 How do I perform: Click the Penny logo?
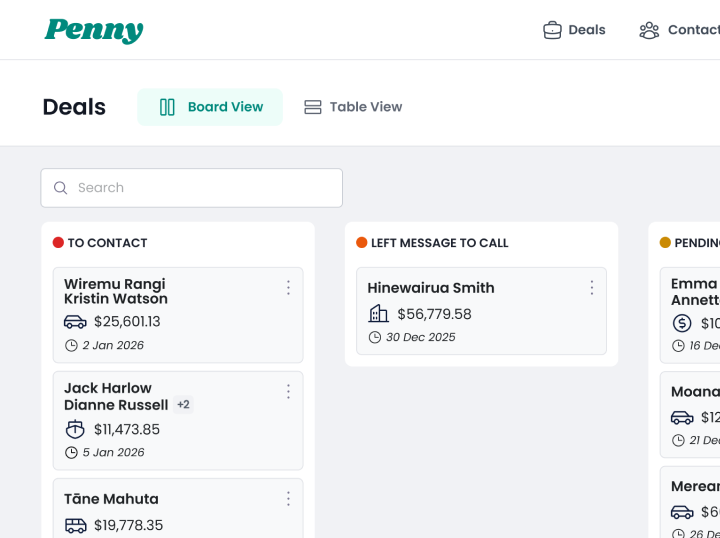tap(94, 31)
